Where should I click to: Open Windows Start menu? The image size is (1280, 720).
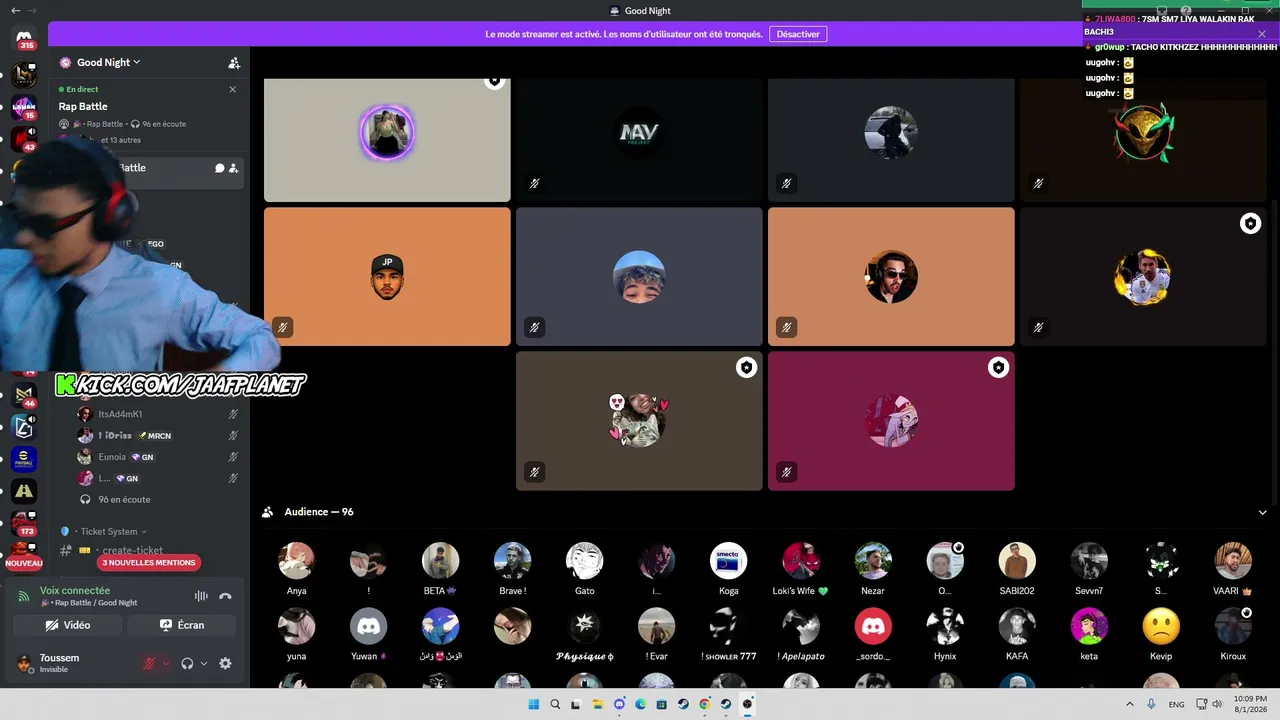coord(534,704)
